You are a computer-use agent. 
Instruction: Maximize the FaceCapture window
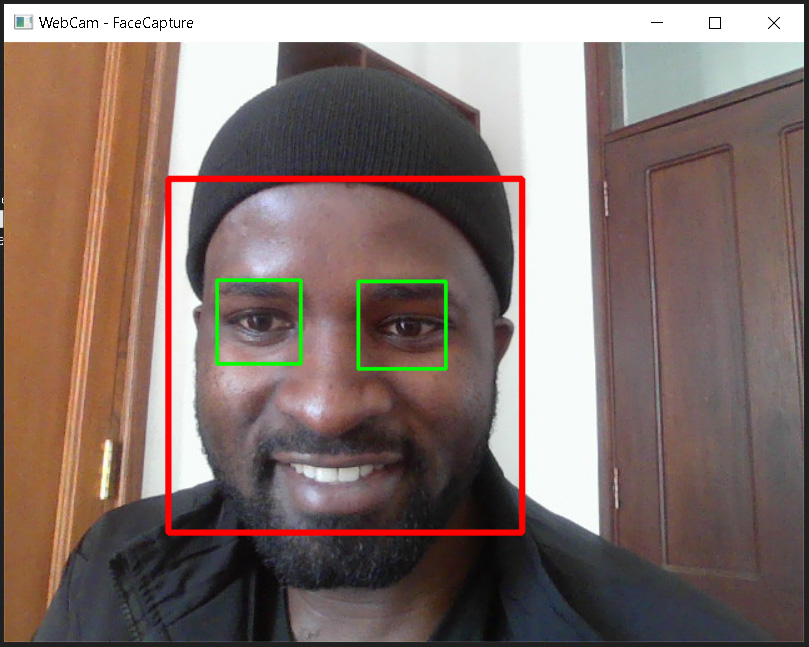(715, 22)
